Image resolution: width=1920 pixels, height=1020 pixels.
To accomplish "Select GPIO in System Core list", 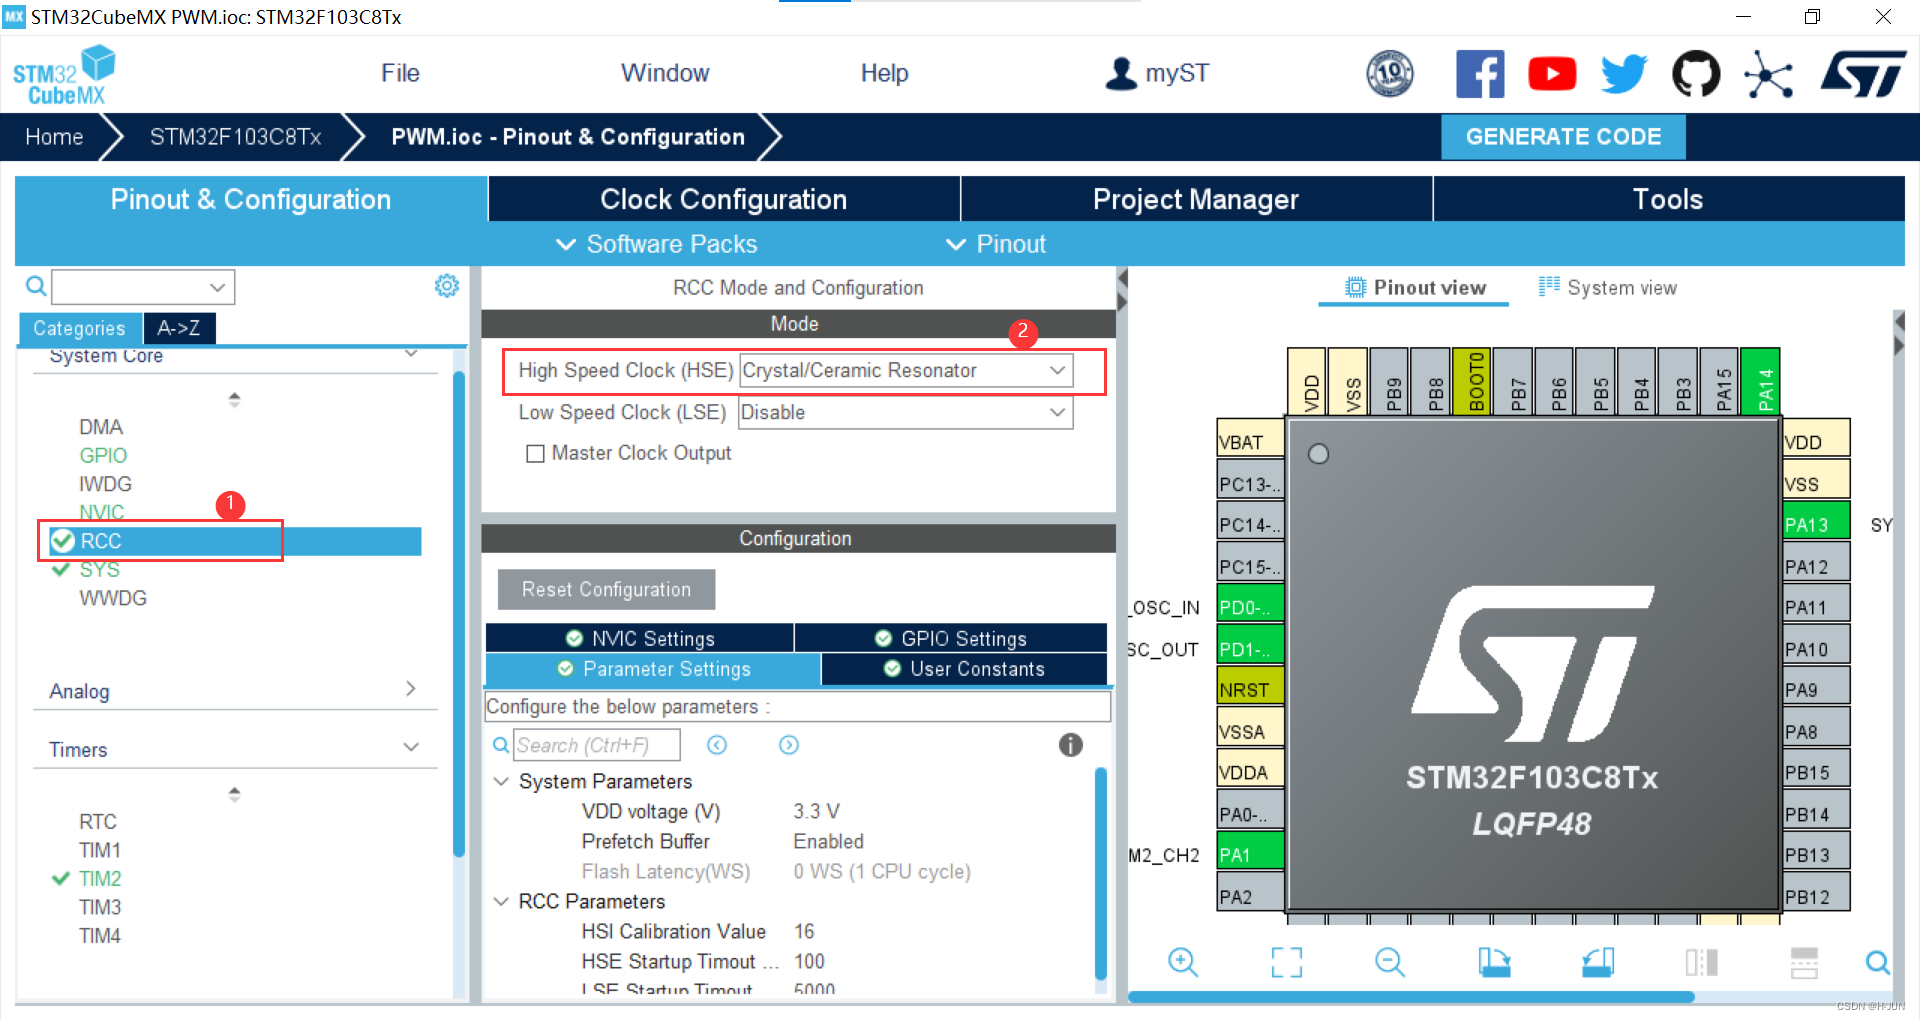I will pyautogui.click(x=103, y=455).
